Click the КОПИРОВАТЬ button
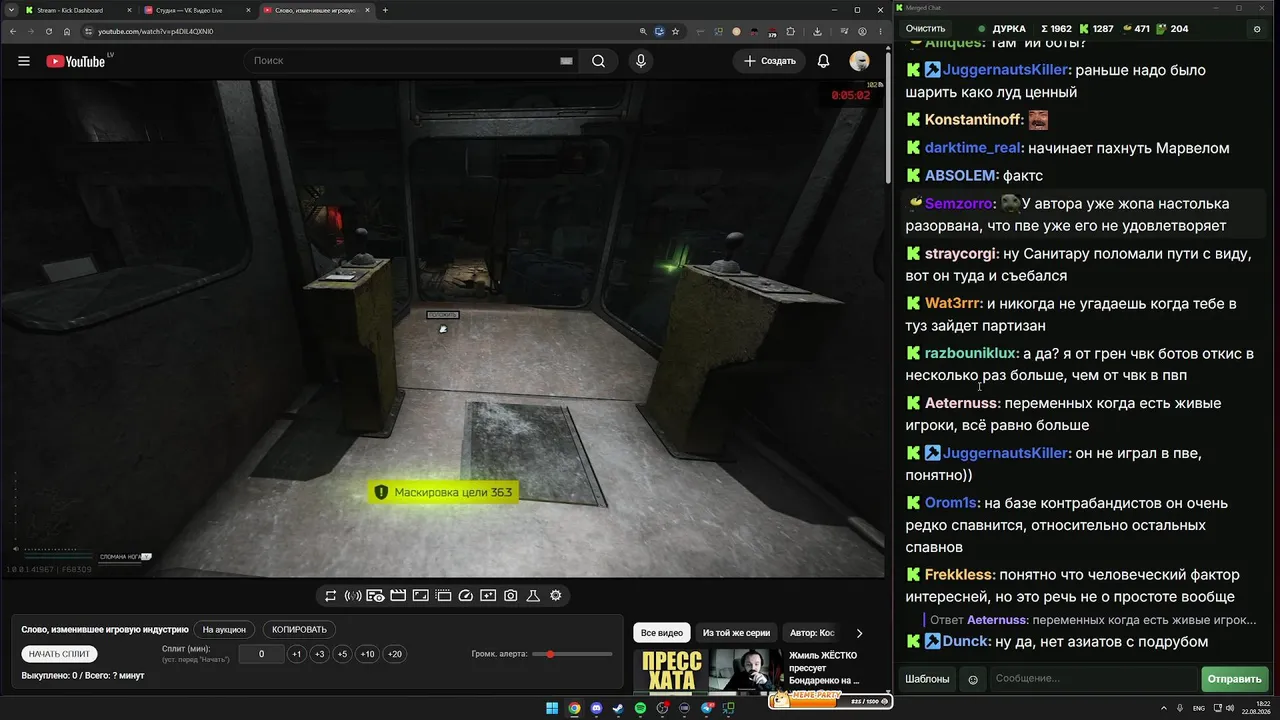Viewport: 1280px width, 720px height. coord(300,630)
